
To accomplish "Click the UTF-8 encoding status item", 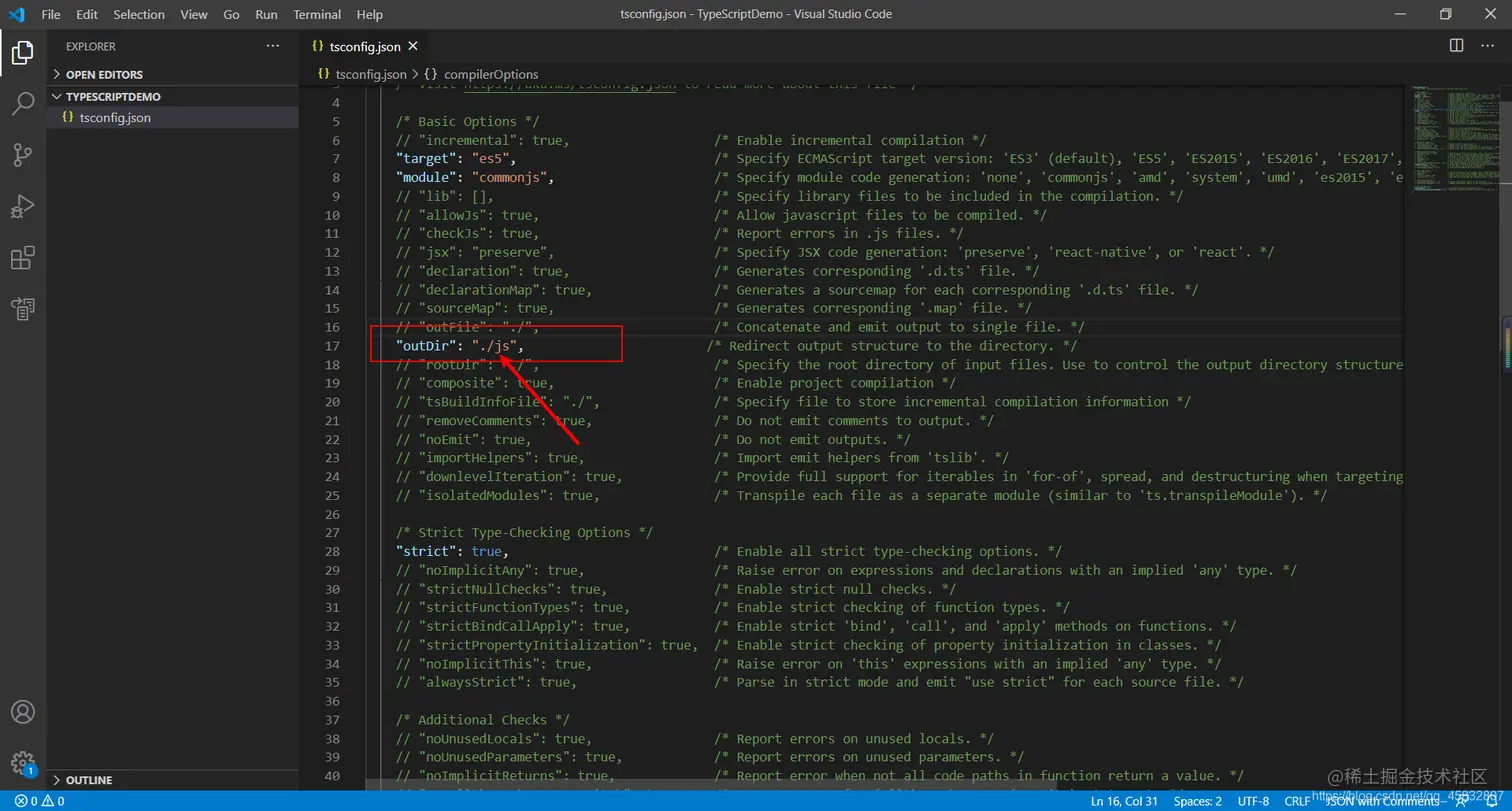I will 1254,801.
